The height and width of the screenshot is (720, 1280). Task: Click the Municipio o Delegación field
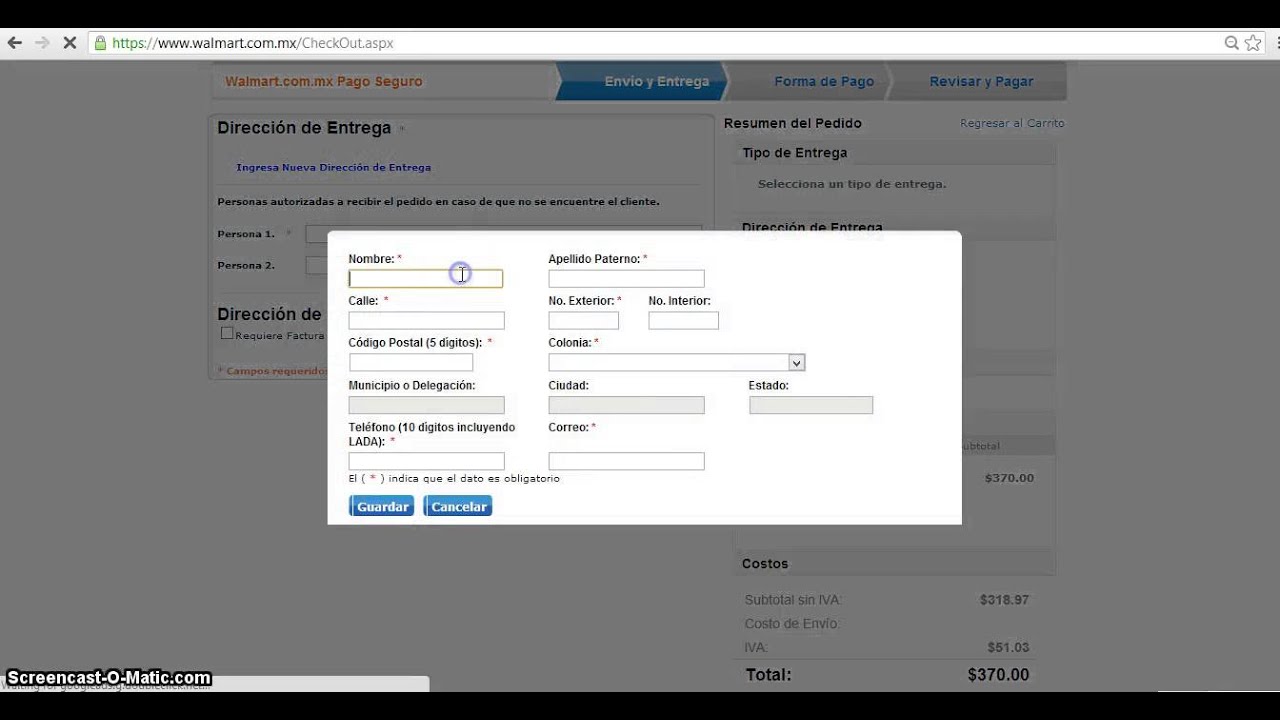click(426, 405)
